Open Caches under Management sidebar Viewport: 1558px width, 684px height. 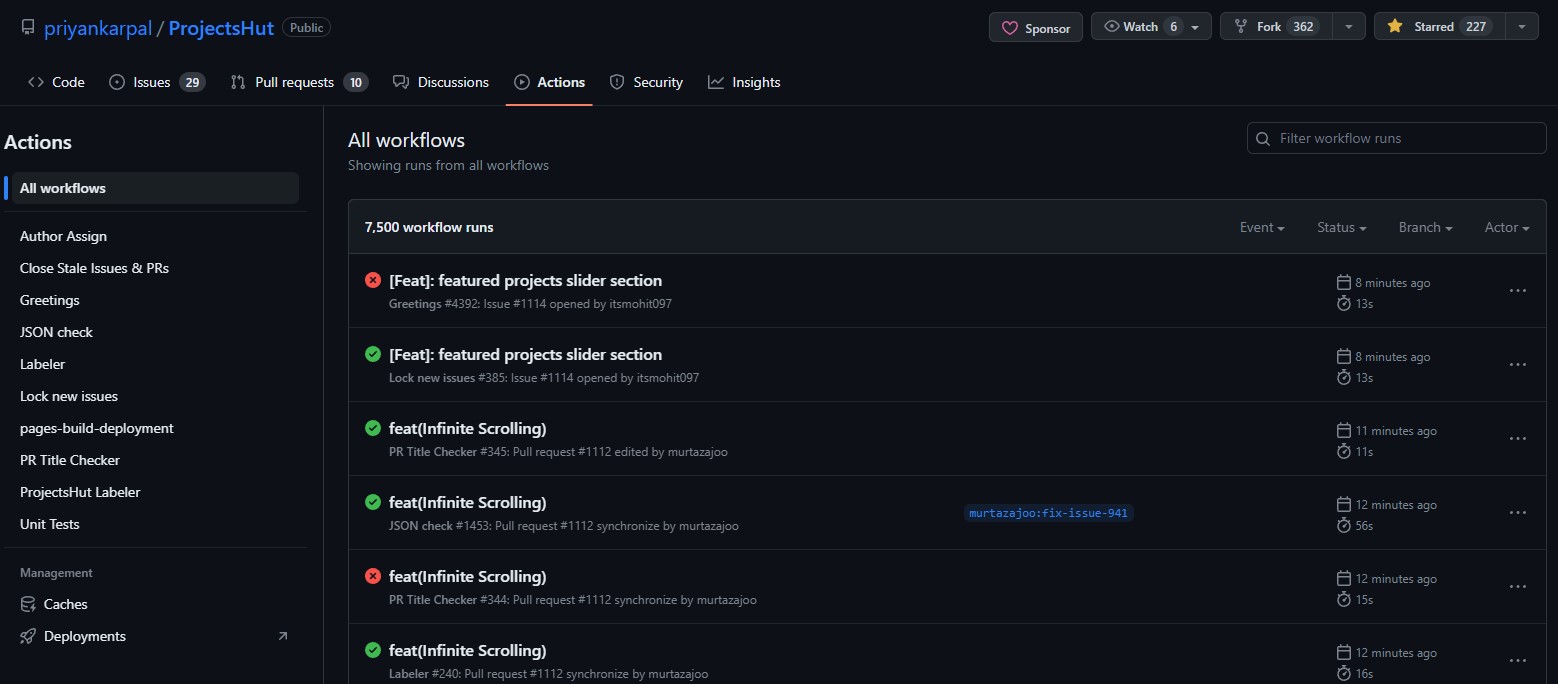[x=66, y=604]
